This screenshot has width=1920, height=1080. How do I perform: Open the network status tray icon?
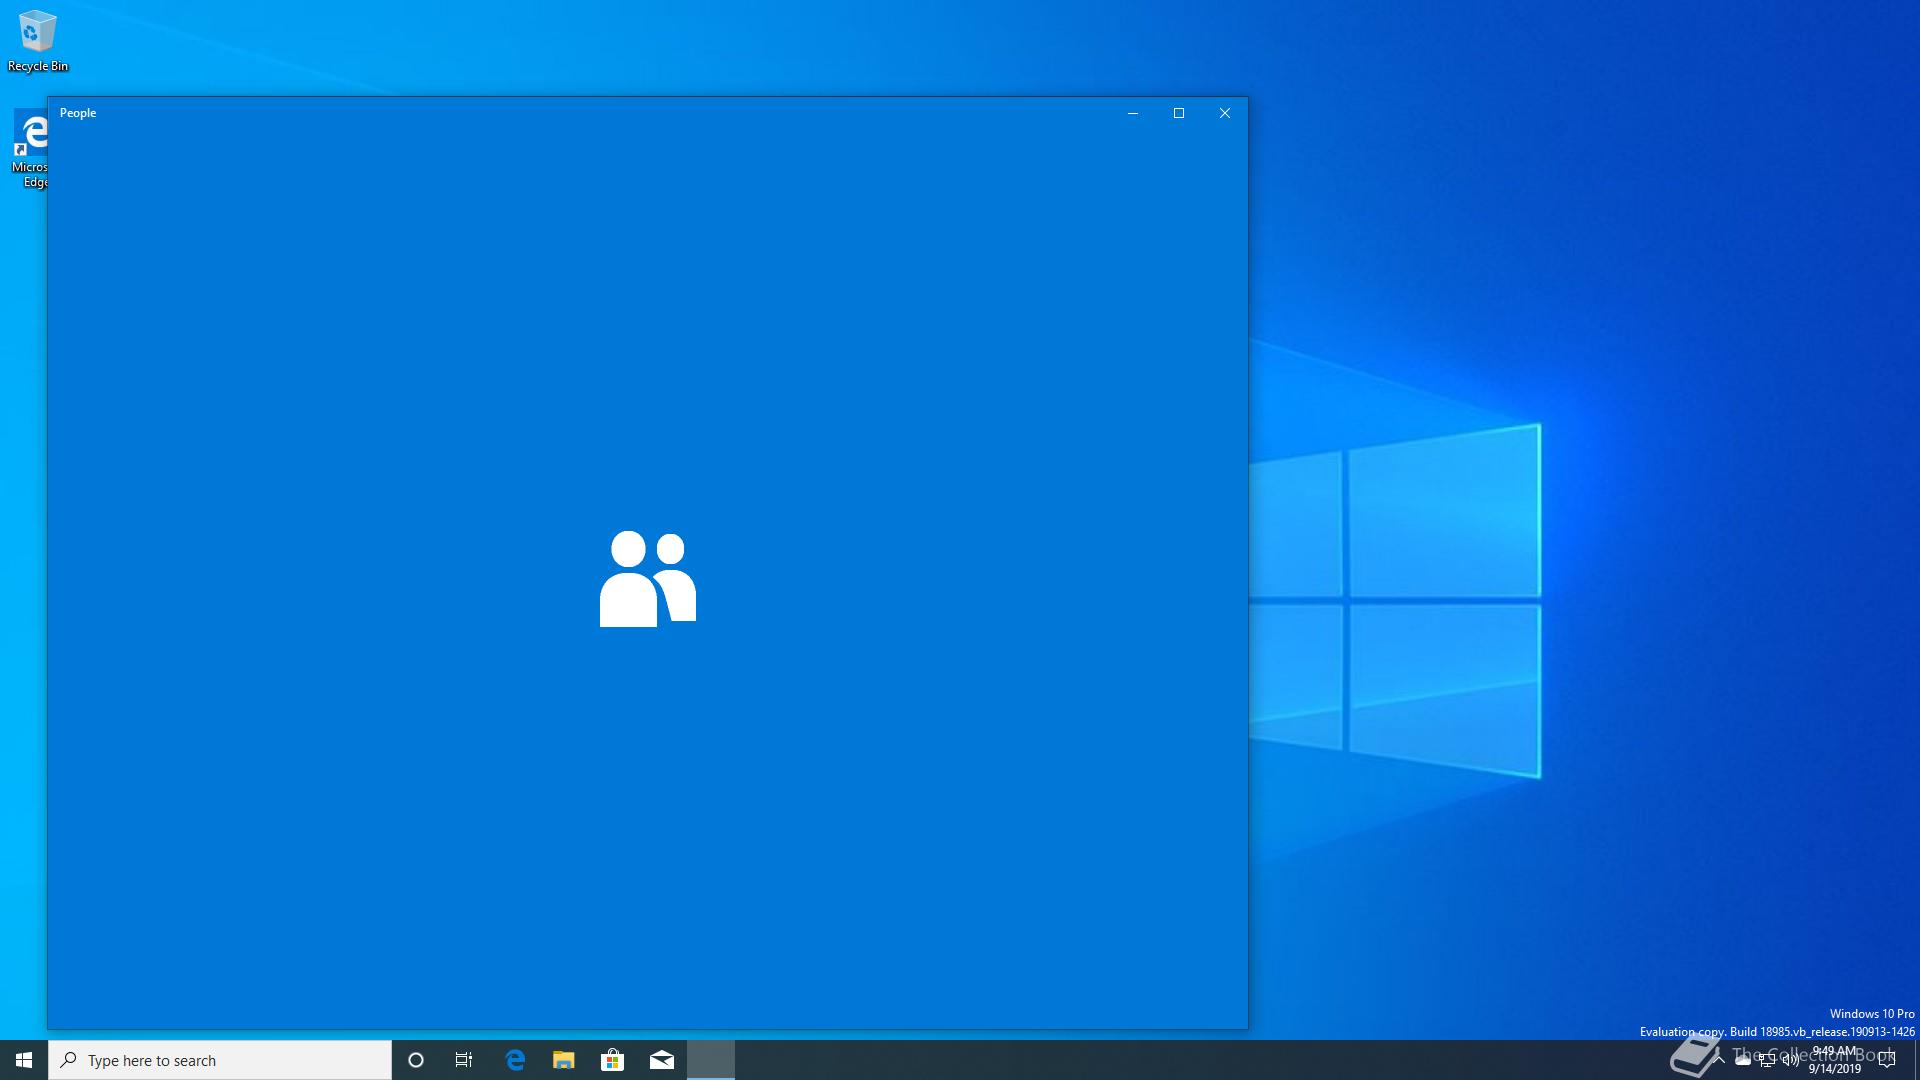[1767, 1060]
